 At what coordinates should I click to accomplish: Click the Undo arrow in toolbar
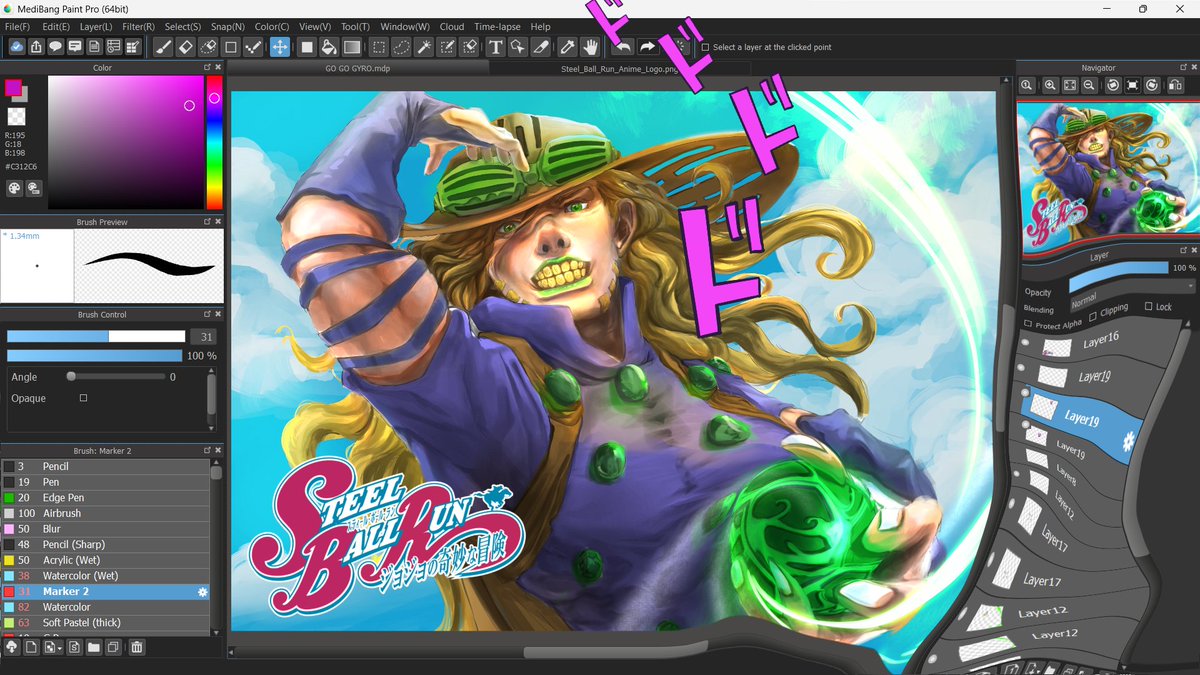[623, 47]
